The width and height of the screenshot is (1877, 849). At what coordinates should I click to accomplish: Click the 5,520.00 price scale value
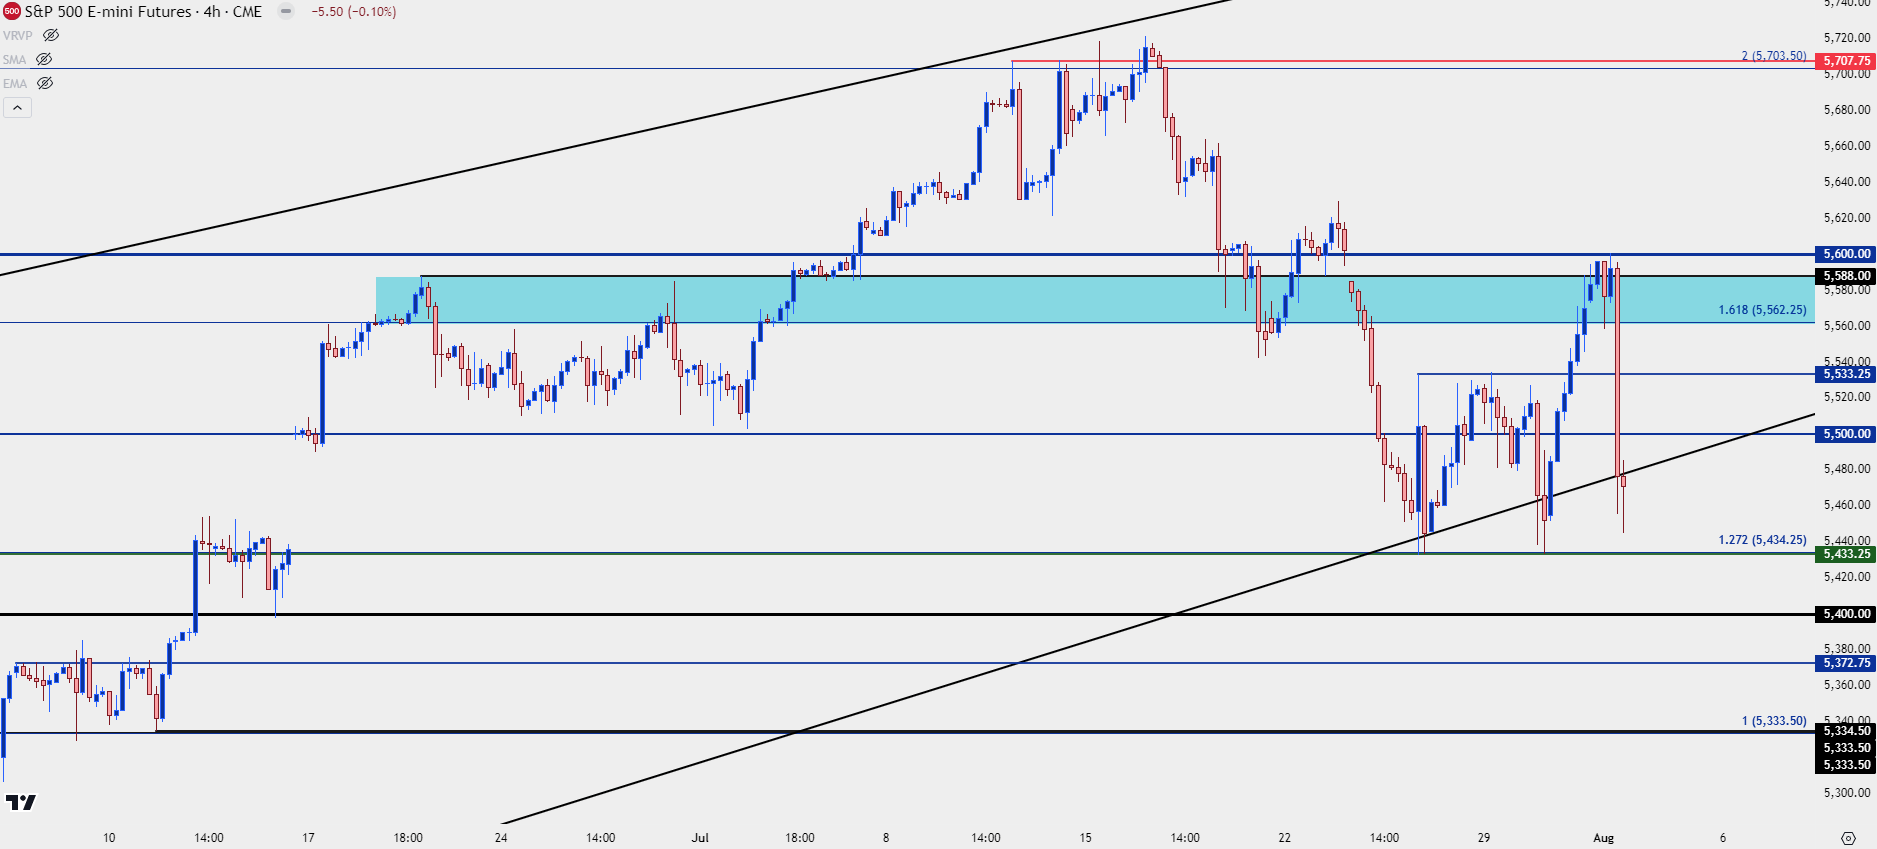tap(1846, 397)
